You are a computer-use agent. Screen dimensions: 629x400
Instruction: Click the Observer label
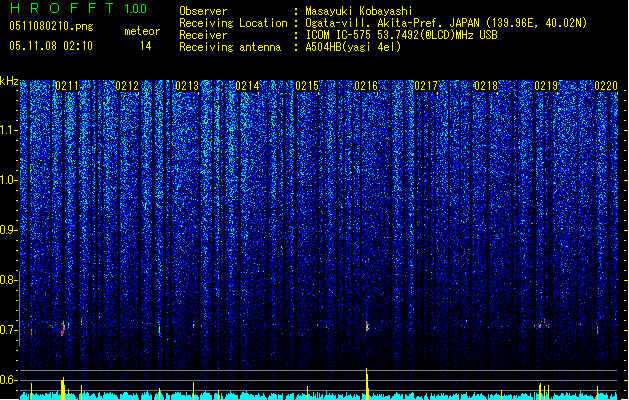[x=203, y=11]
